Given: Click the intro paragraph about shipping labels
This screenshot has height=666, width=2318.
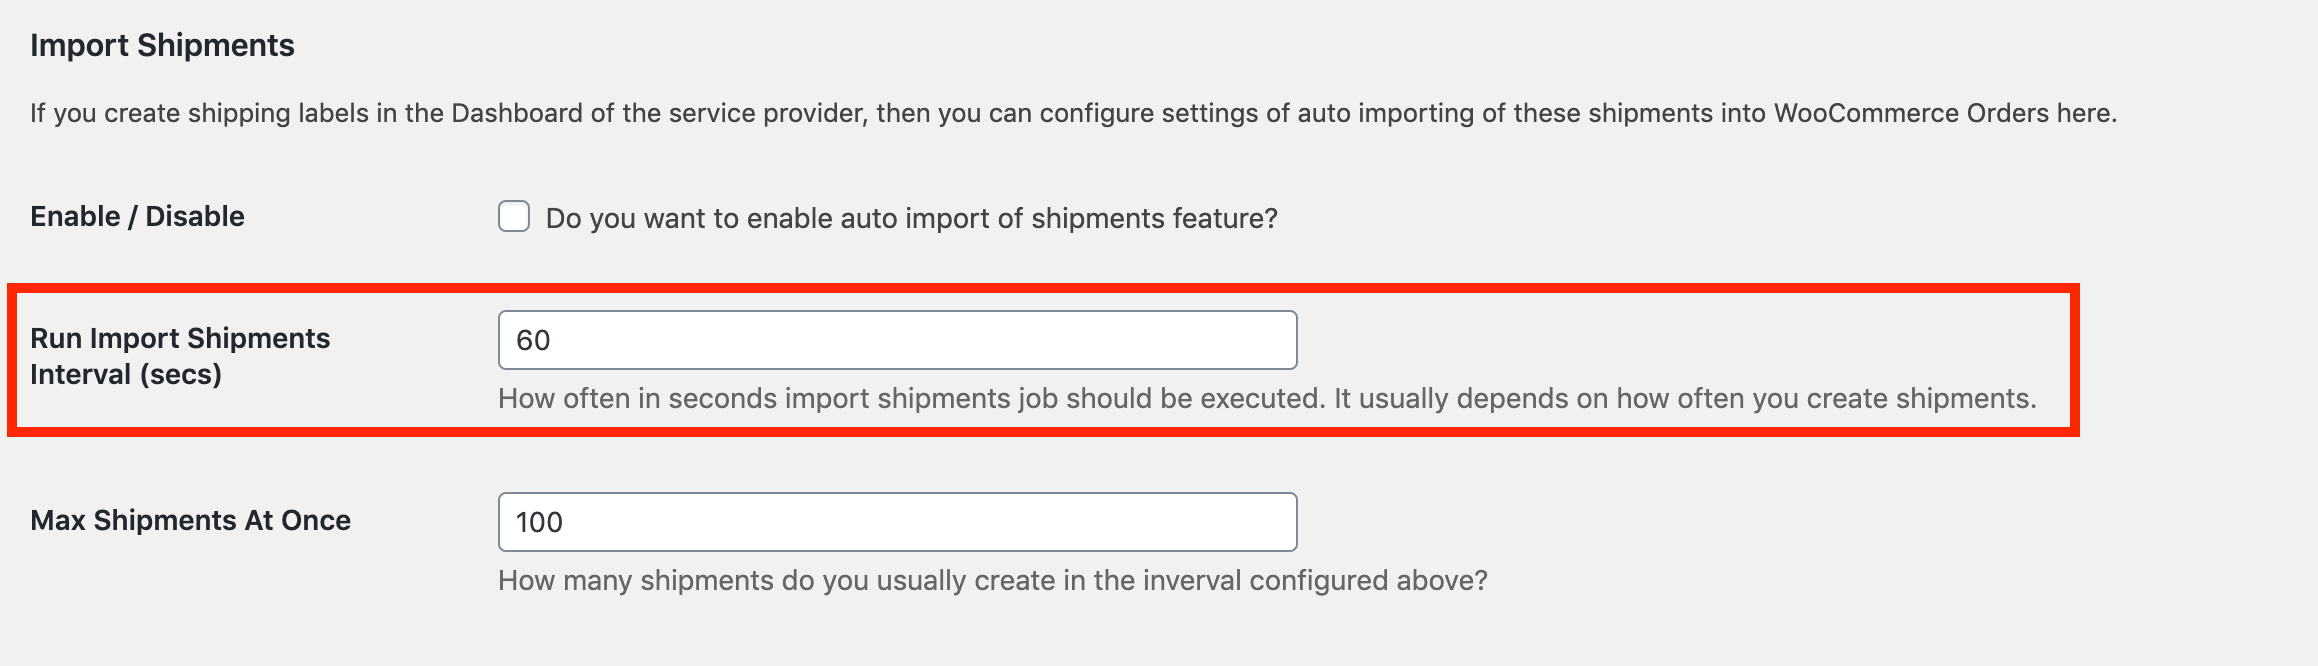Looking at the screenshot, I should click(x=1072, y=113).
